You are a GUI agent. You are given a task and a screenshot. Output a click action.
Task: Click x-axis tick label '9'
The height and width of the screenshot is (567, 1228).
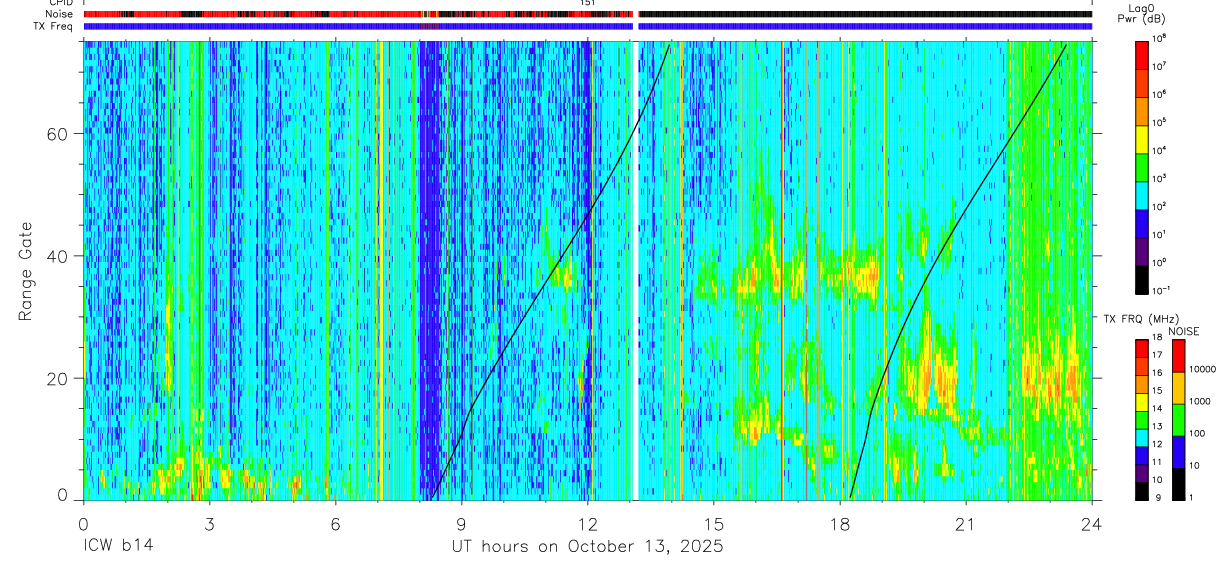(x=461, y=524)
